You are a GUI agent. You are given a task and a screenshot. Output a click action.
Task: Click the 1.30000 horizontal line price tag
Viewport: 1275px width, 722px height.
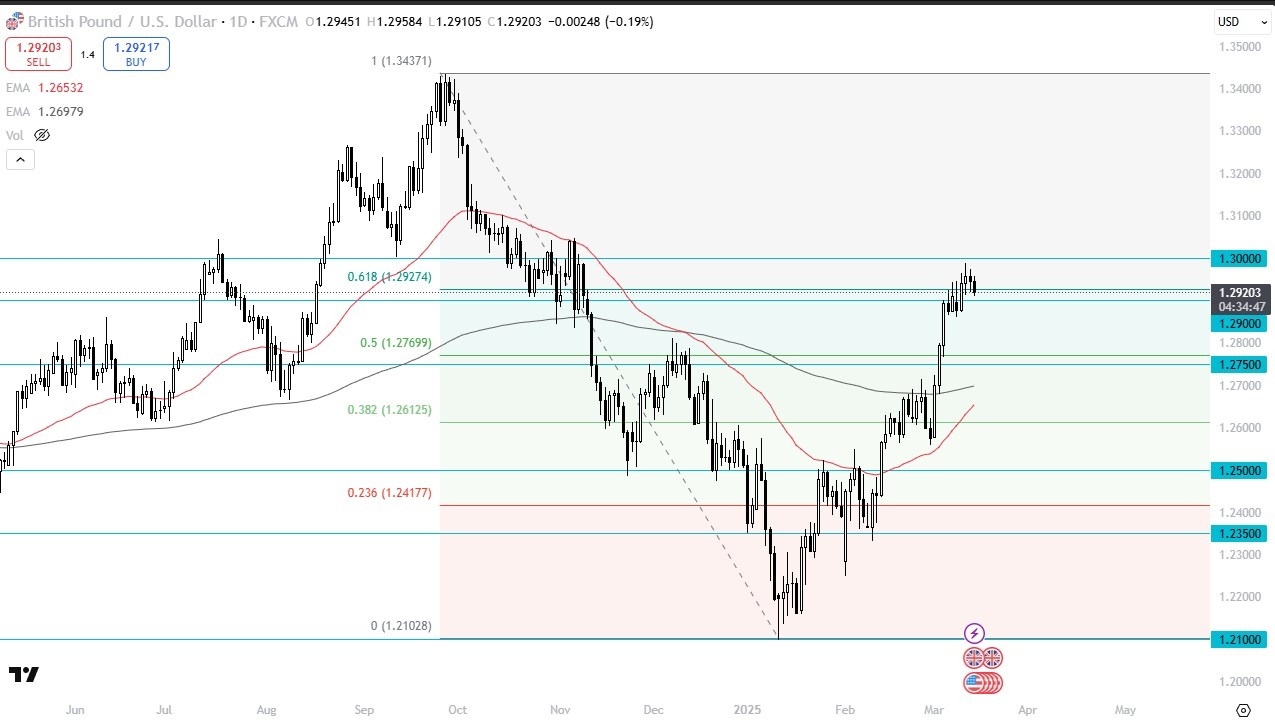1240,258
